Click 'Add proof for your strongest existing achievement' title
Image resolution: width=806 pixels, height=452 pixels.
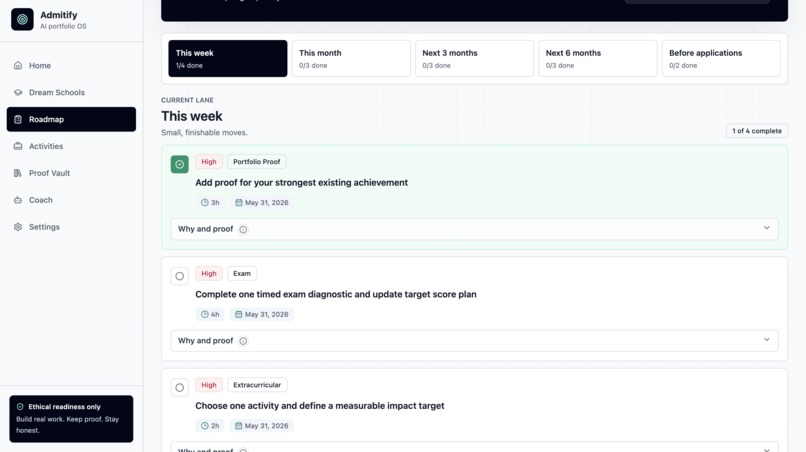click(x=301, y=183)
